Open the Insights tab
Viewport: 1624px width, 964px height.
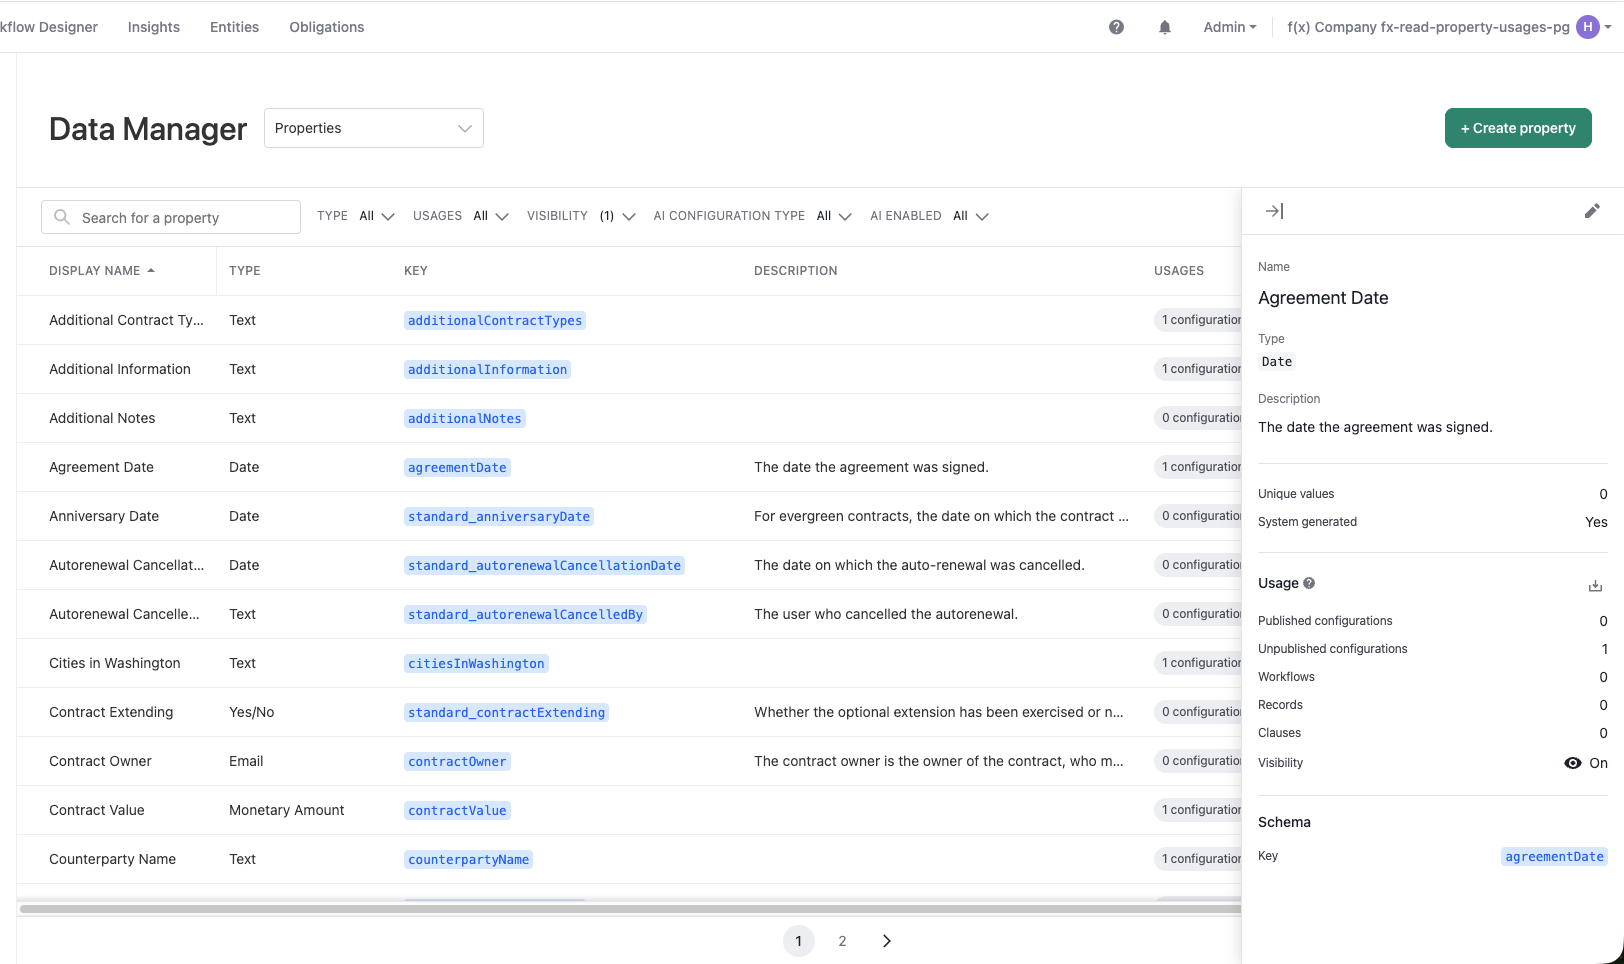[x=154, y=27]
